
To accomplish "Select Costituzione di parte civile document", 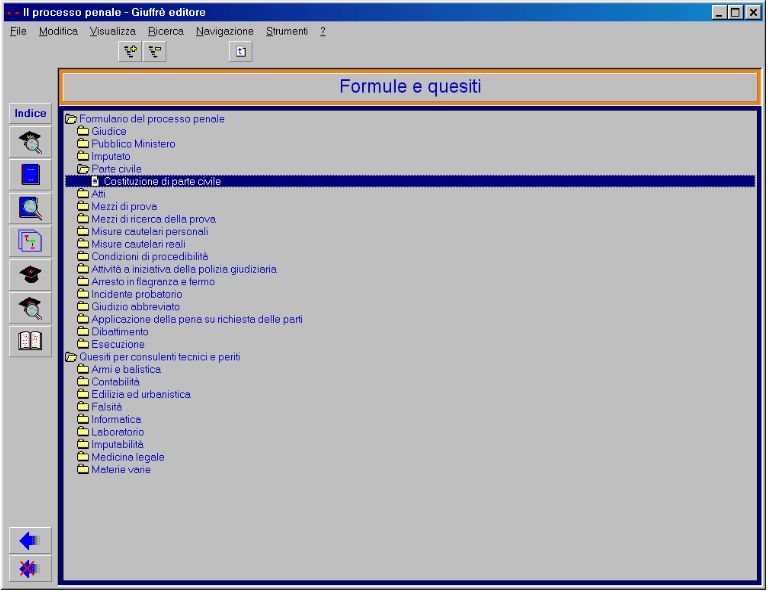I will (410, 182).
